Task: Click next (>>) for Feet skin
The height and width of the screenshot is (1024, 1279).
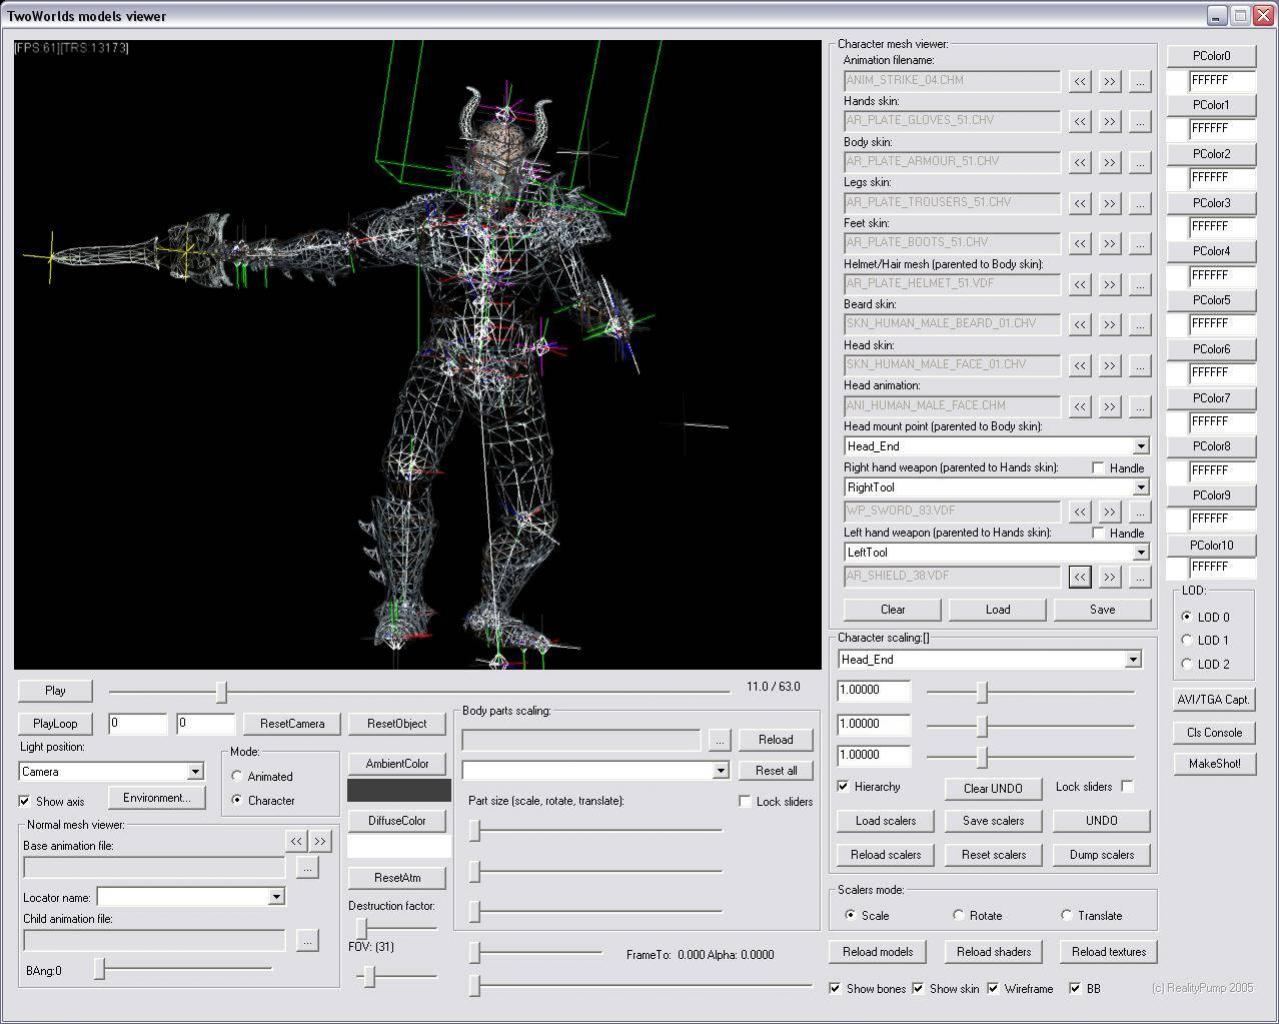Action: click(1109, 243)
